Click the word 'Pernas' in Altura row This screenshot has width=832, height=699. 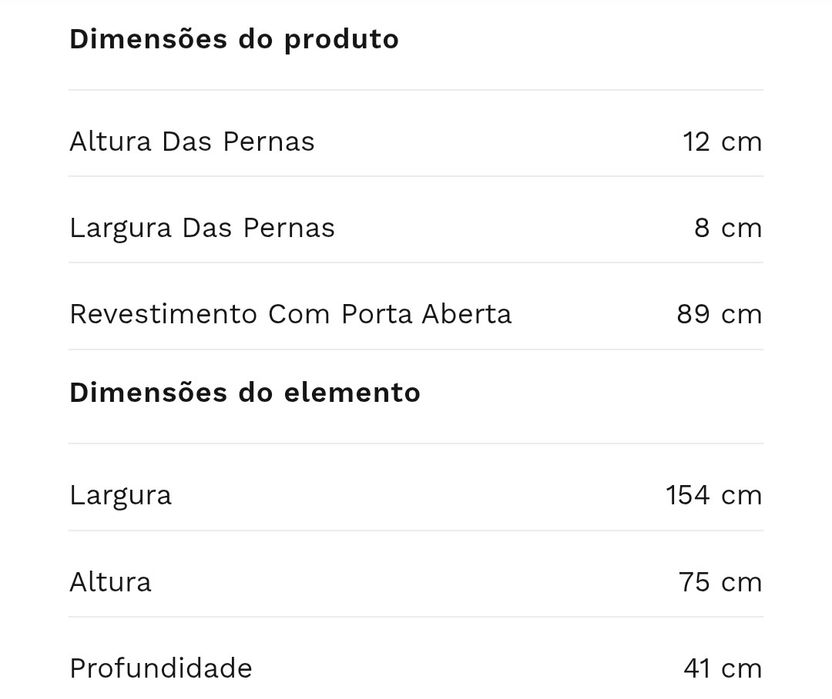268,142
